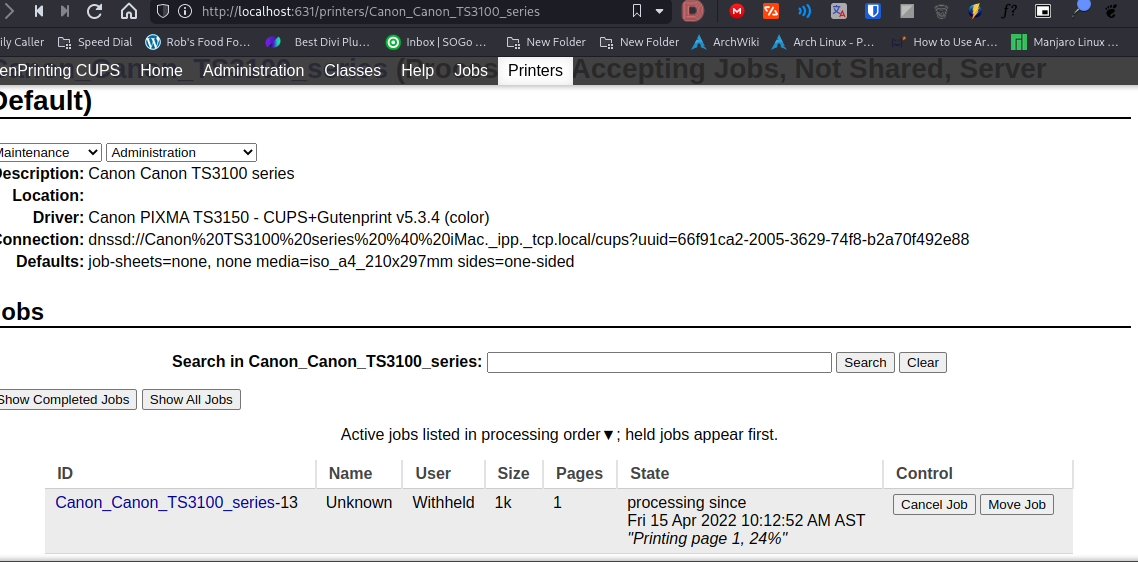Viewport: 1138px width, 562px height.
Task: Click the Withheld user cell
Action: [x=443, y=502]
